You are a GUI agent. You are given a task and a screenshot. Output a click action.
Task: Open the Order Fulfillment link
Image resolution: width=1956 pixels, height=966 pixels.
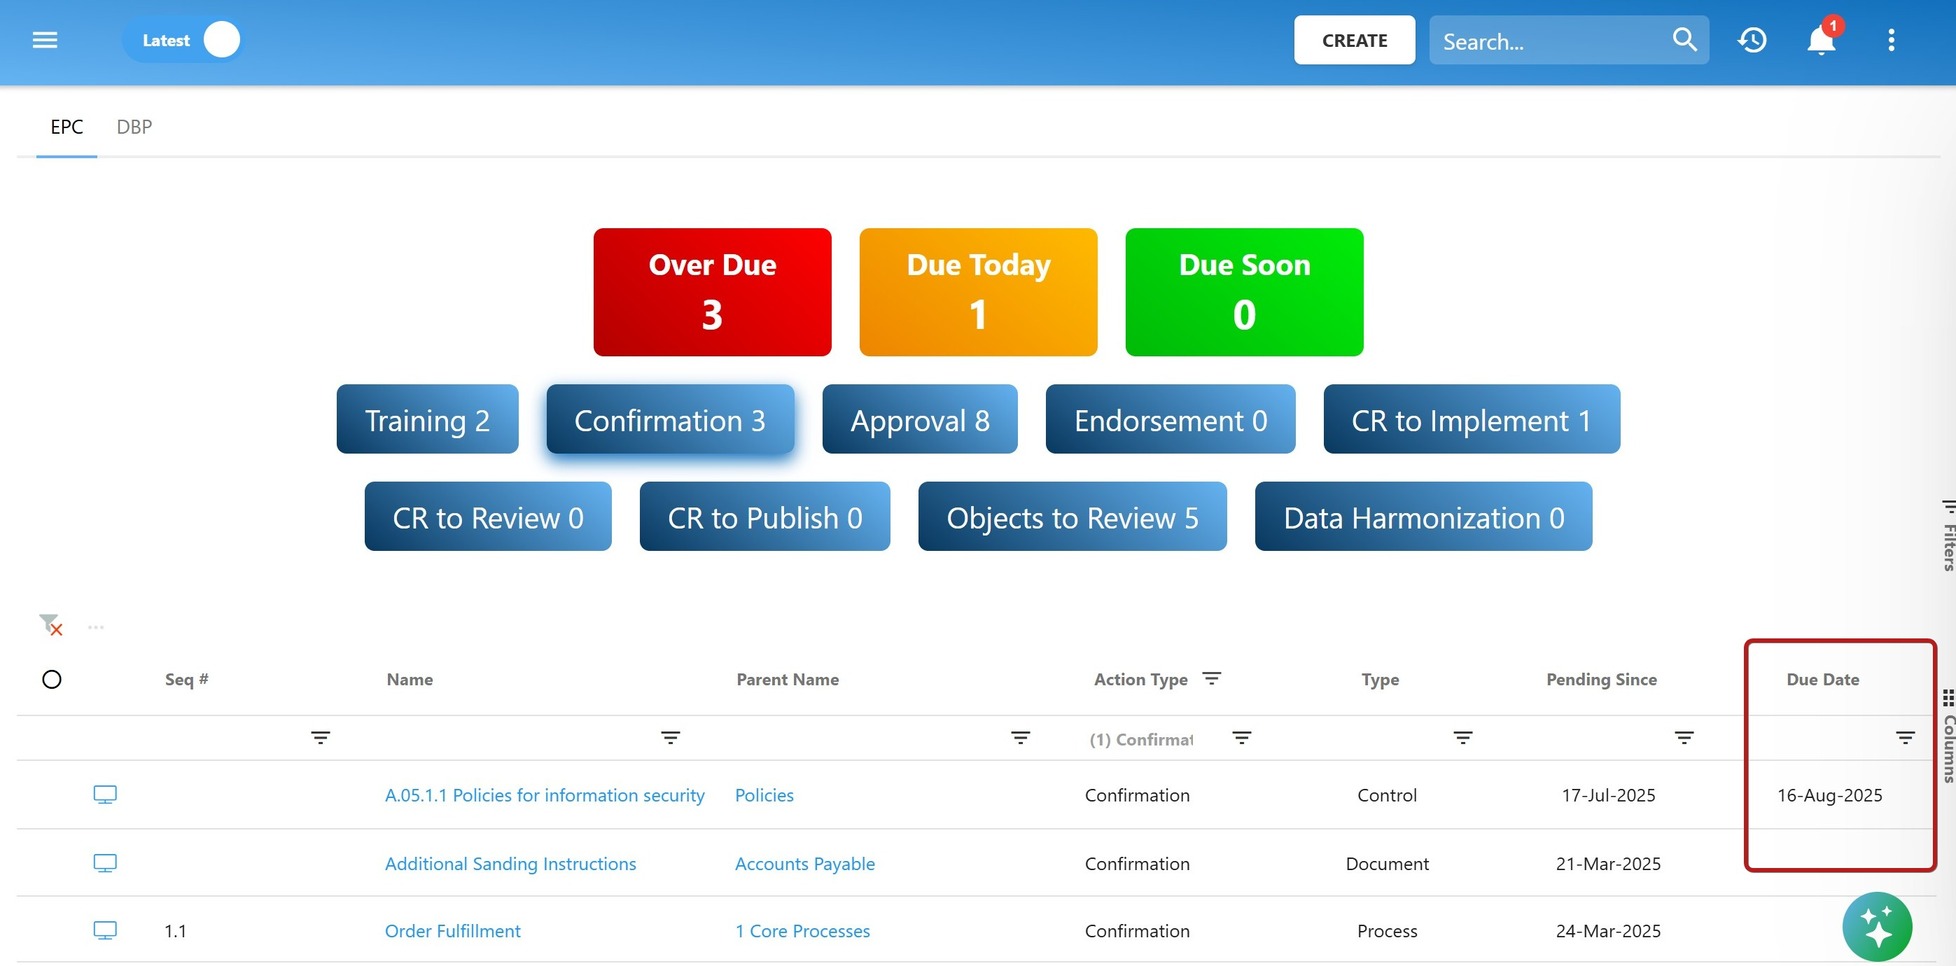[453, 931]
